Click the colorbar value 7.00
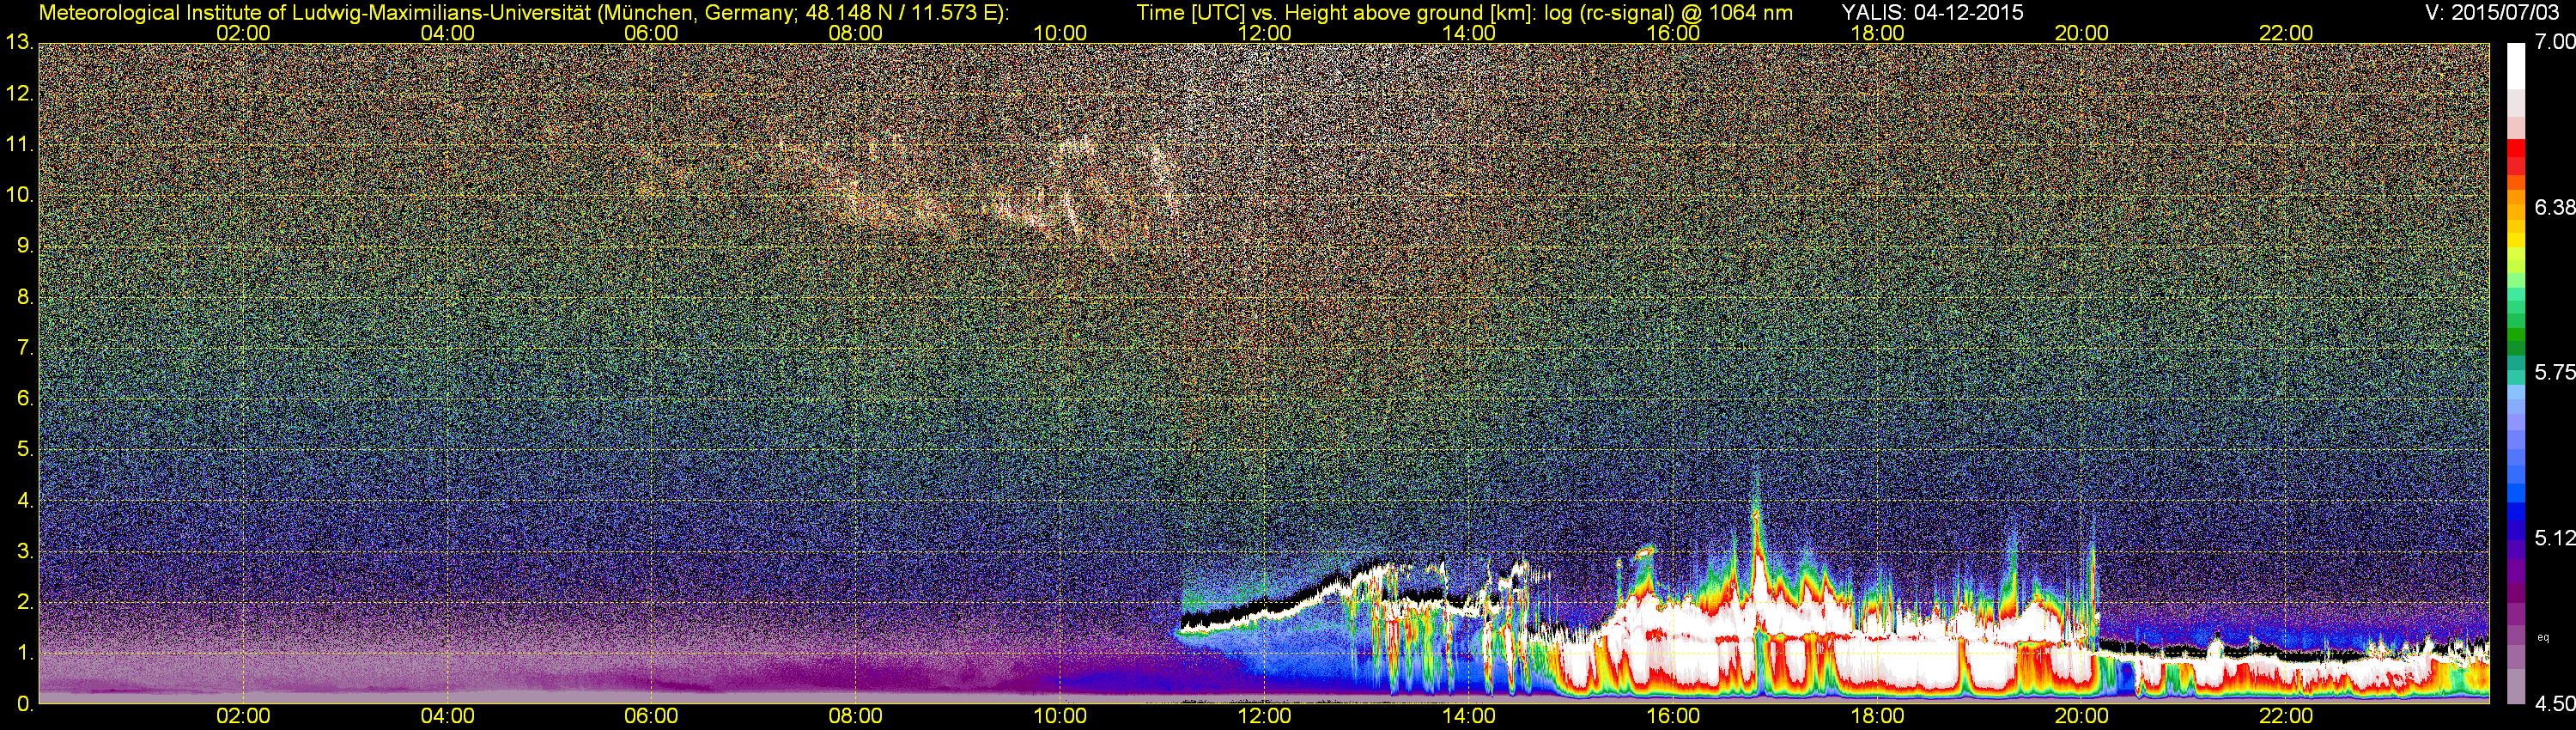The image size is (2576, 730). tap(2554, 42)
